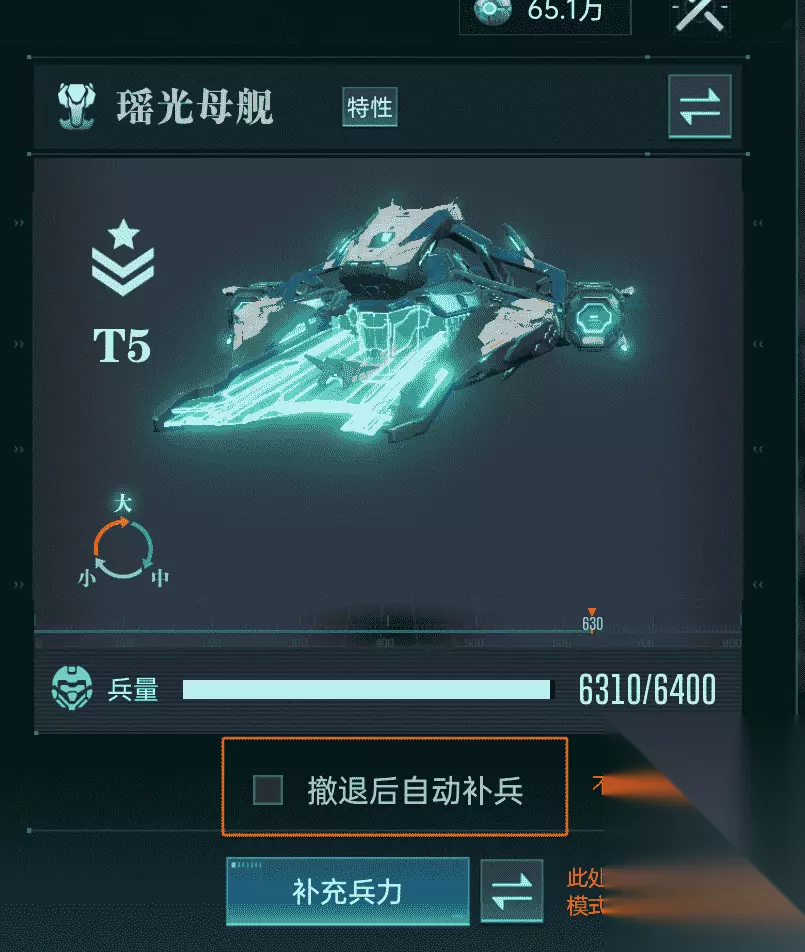Click the swap ship icon beside 瑶光母舰
This screenshot has width=805, height=952.
[699, 107]
